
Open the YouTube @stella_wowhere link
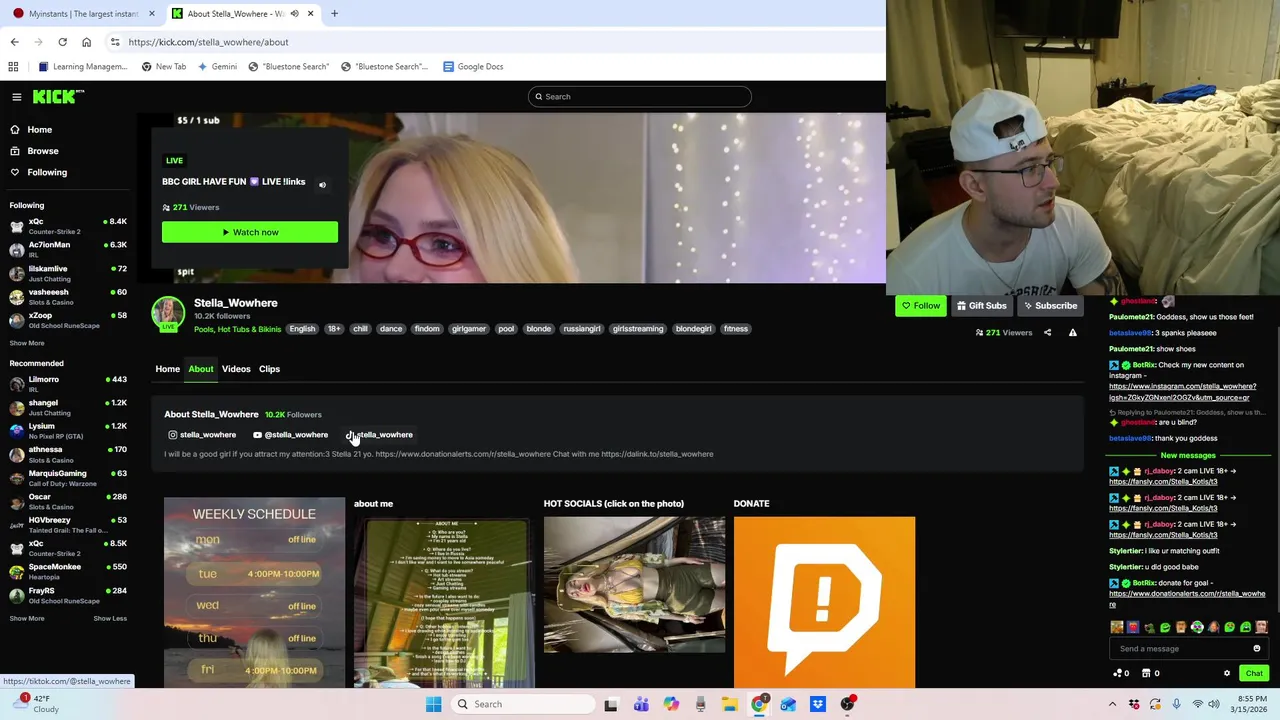(x=291, y=435)
